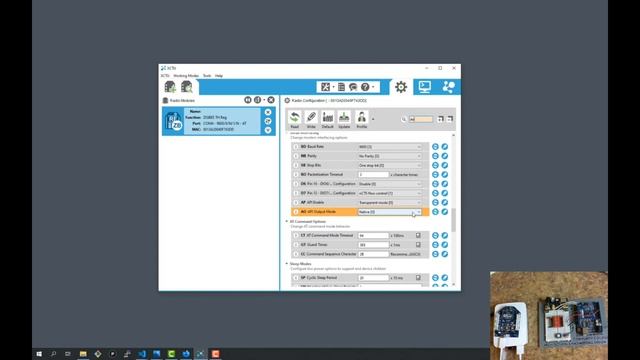Image resolution: width=640 pixels, height=360 pixels.
Task: Open the Windows Start menu
Action: (x=39, y=354)
